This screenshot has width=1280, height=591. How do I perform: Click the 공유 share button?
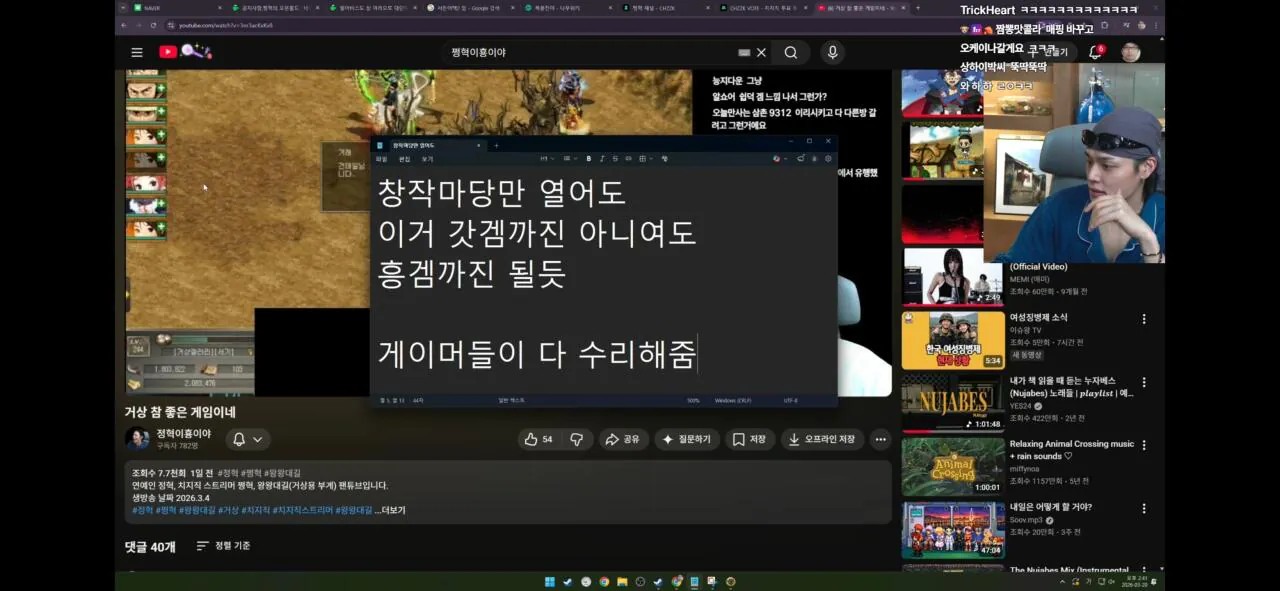click(623, 439)
